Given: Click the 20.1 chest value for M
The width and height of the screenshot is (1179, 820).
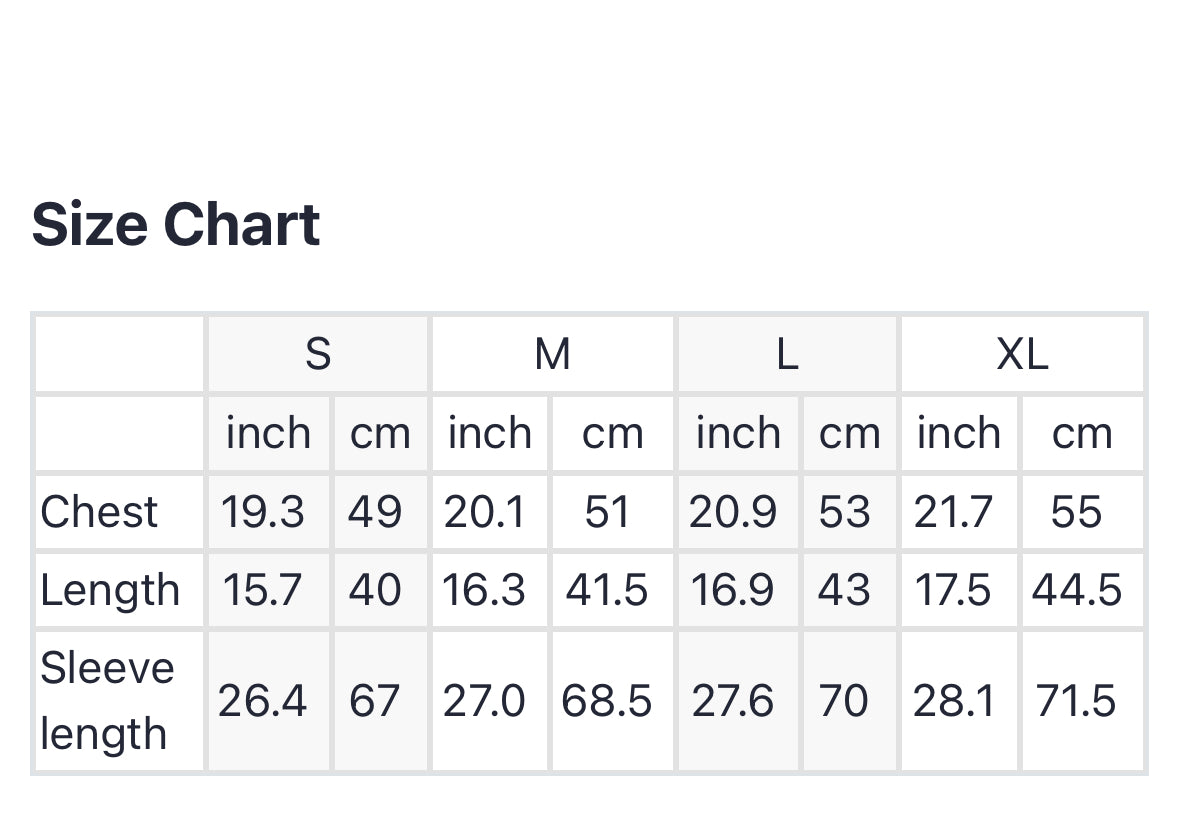Looking at the screenshot, I should tap(485, 512).
